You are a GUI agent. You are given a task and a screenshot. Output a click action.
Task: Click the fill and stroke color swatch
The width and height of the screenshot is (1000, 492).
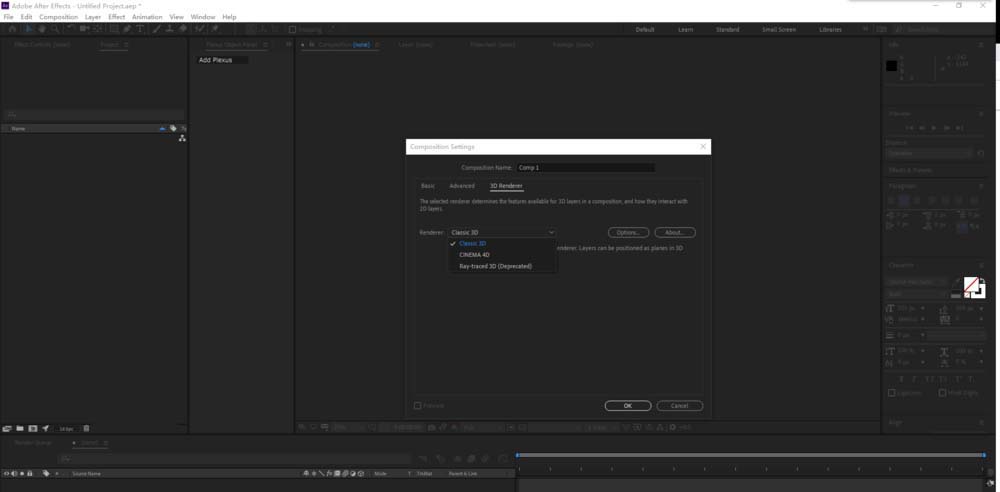click(x=974, y=288)
